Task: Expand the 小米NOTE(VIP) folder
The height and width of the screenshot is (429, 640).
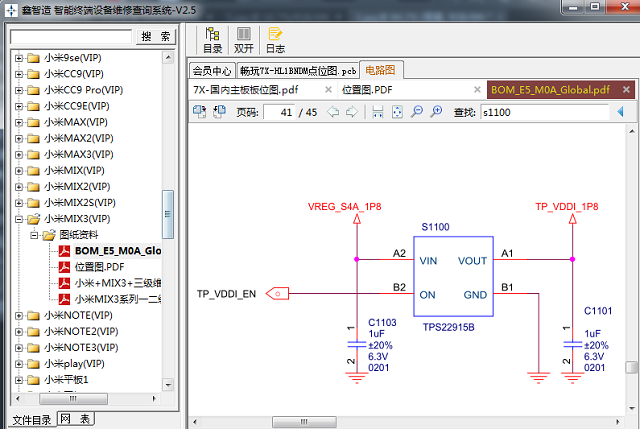Action: pyautogui.click(x=19, y=316)
